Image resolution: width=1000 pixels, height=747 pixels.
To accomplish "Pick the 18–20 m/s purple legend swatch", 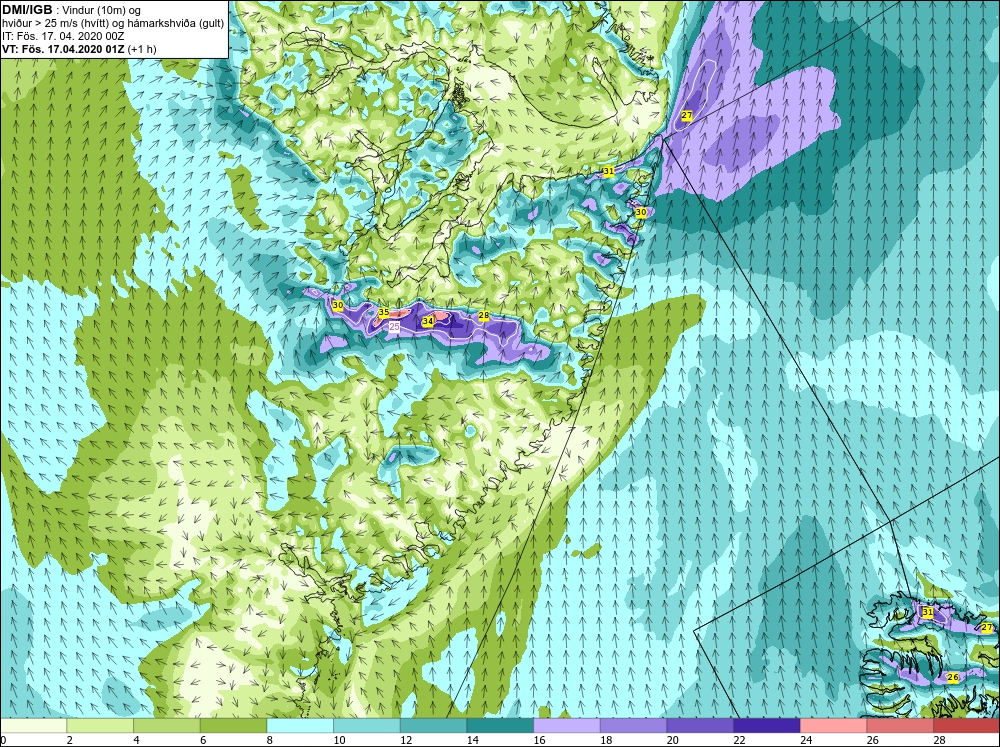I will [x=633, y=726].
